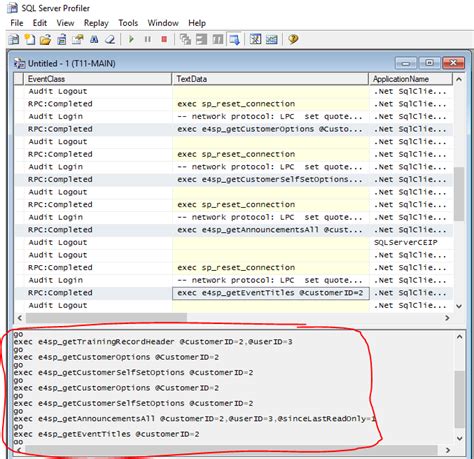Image resolution: width=474 pixels, height=459 pixels.
Task: Open the Performance Monitor toolbar icon
Action: (272, 39)
